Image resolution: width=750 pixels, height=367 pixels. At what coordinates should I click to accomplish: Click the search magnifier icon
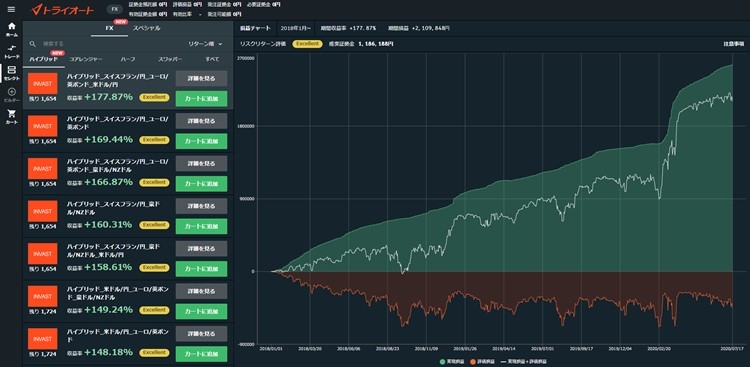(33, 44)
